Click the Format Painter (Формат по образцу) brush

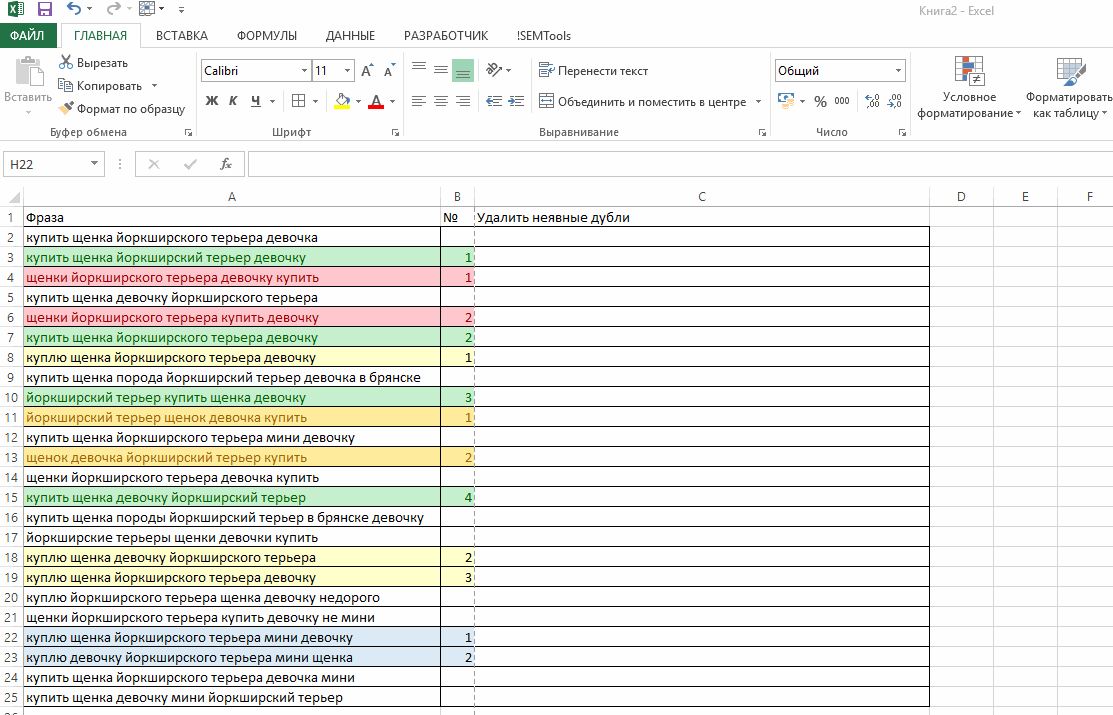point(66,109)
